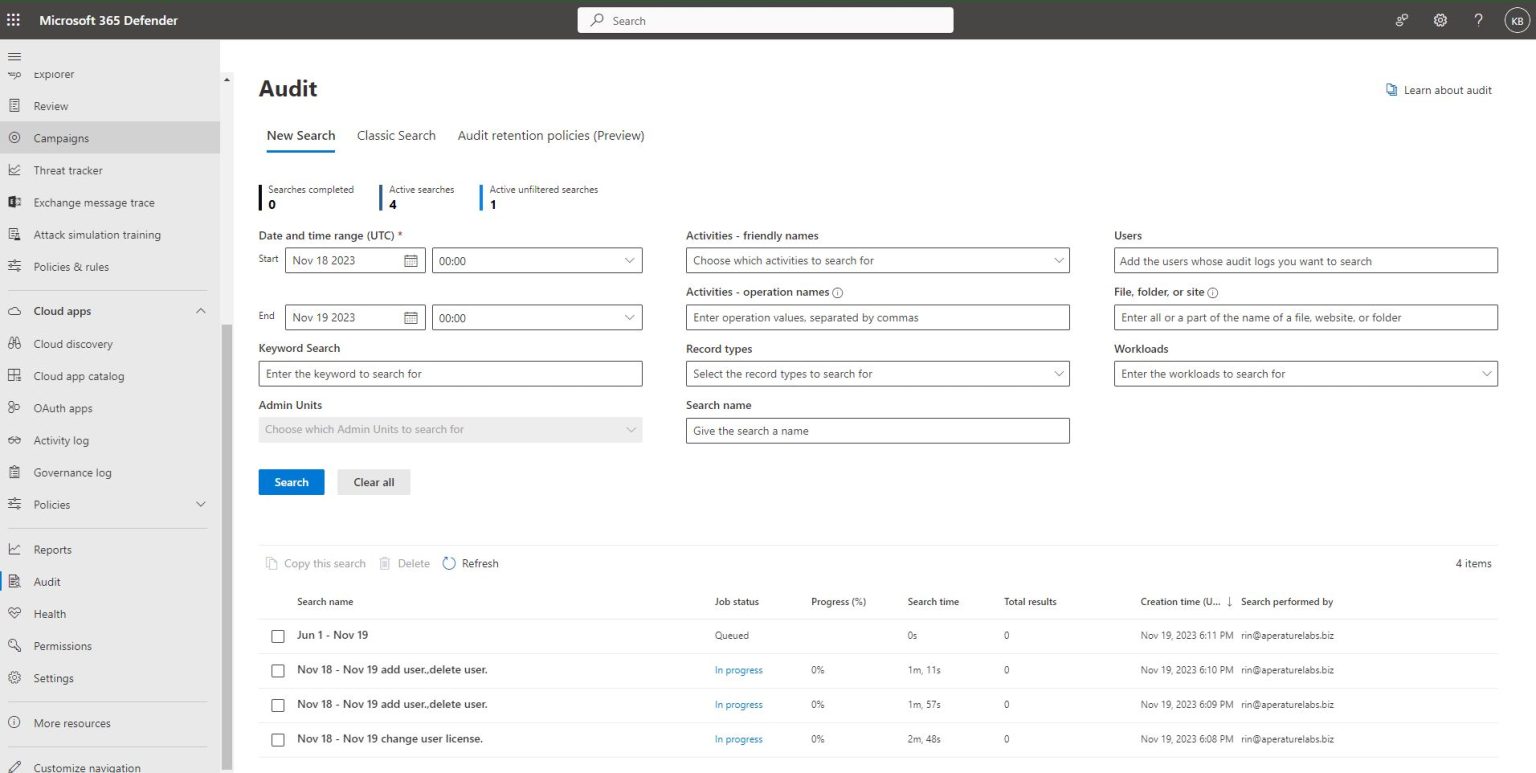The width and height of the screenshot is (1536, 773).
Task: Click the Settings gear icon in sidebar
Action: pyautogui.click(x=14, y=678)
